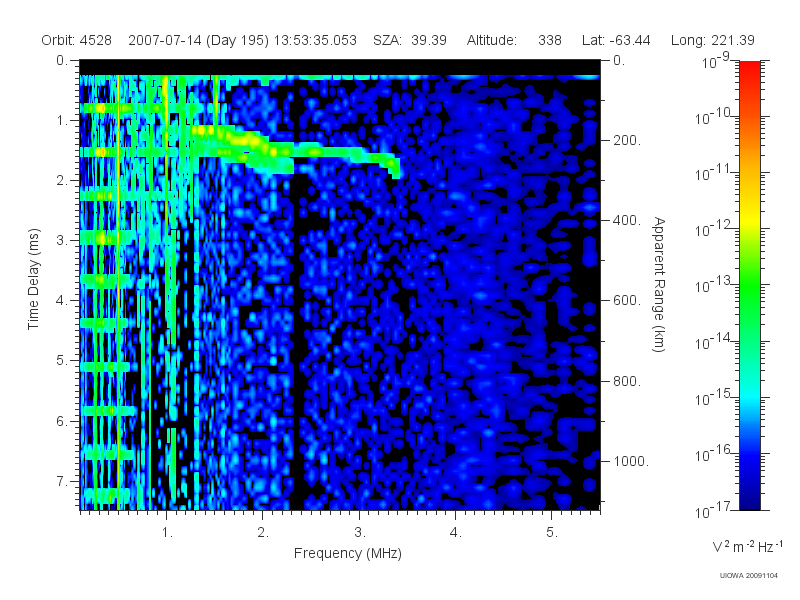Click the '600.' apparent range tick label
This screenshot has height=600, width=800.
[627, 301]
